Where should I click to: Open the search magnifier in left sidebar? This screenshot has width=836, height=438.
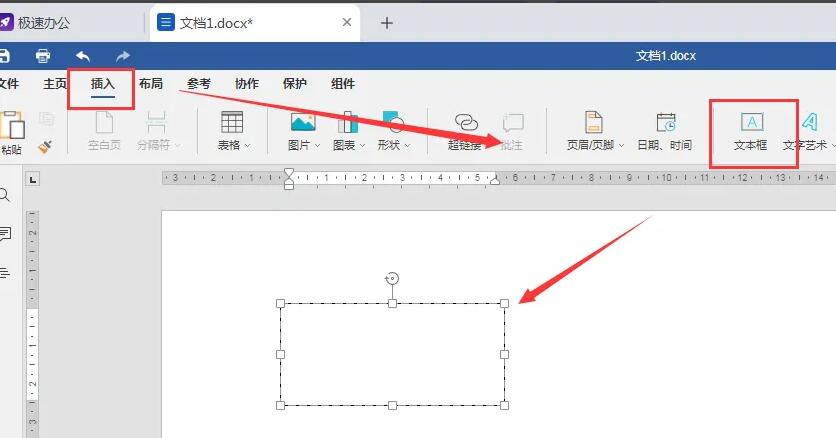4,195
